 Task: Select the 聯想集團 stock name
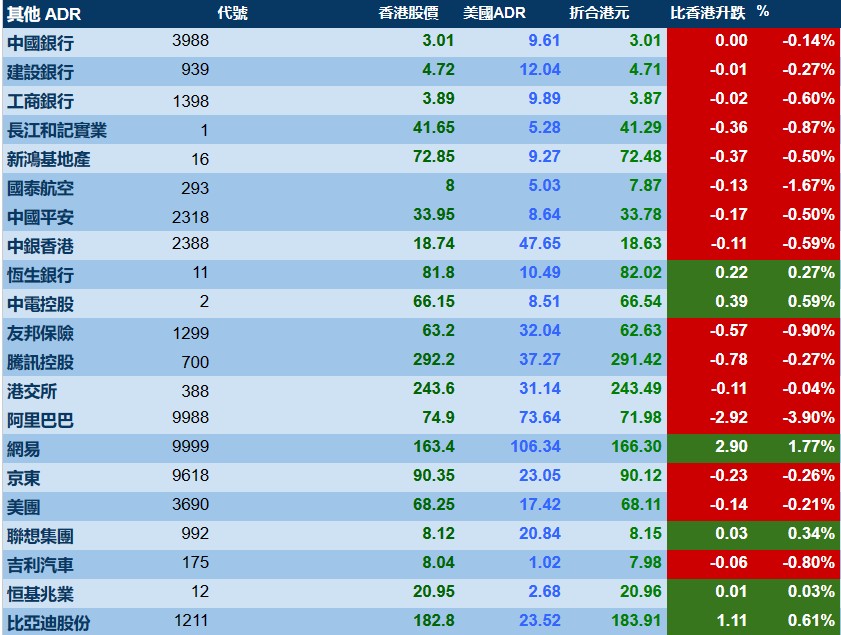point(40,536)
